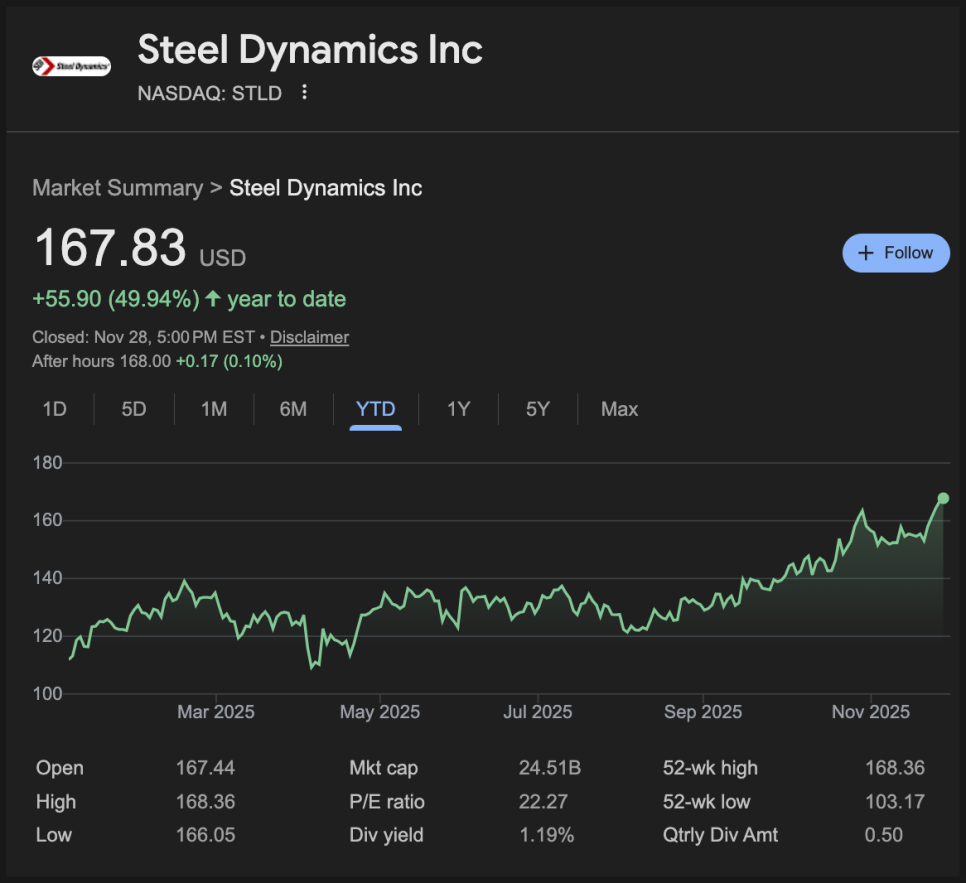Show the Max time range chart

[619, 409]
